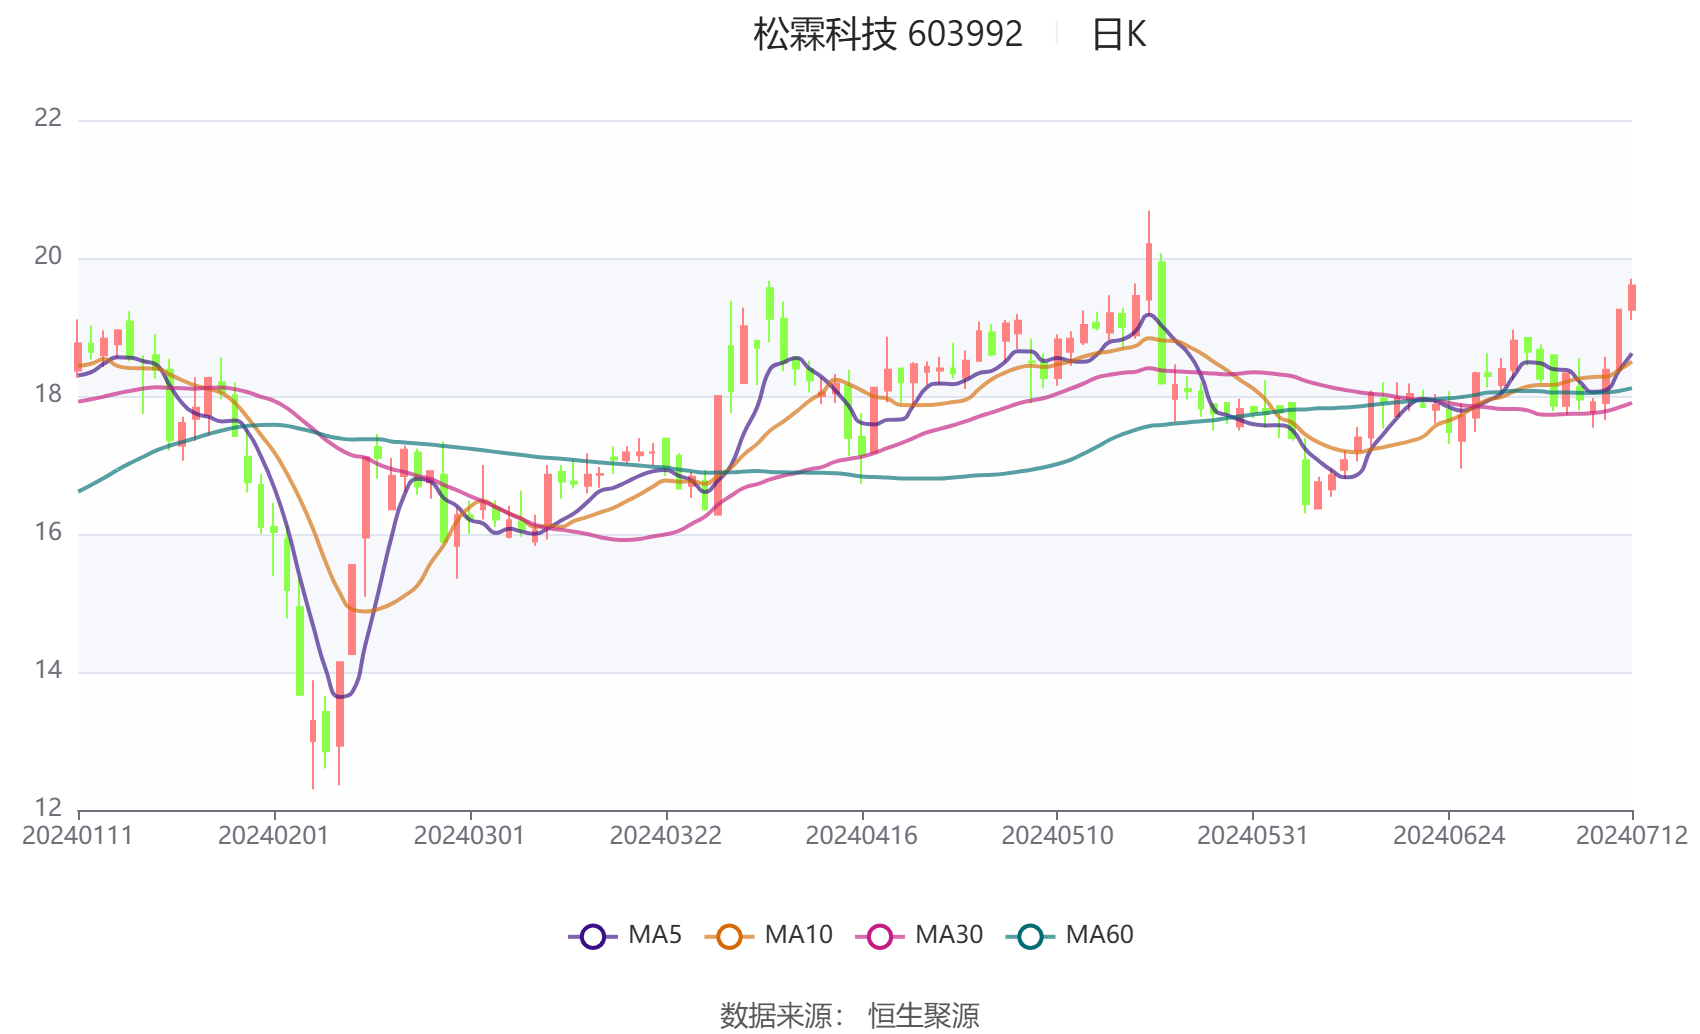1700x1034 pixels.
Task: Click the 16 price axis label
Action: click(48, 532)
